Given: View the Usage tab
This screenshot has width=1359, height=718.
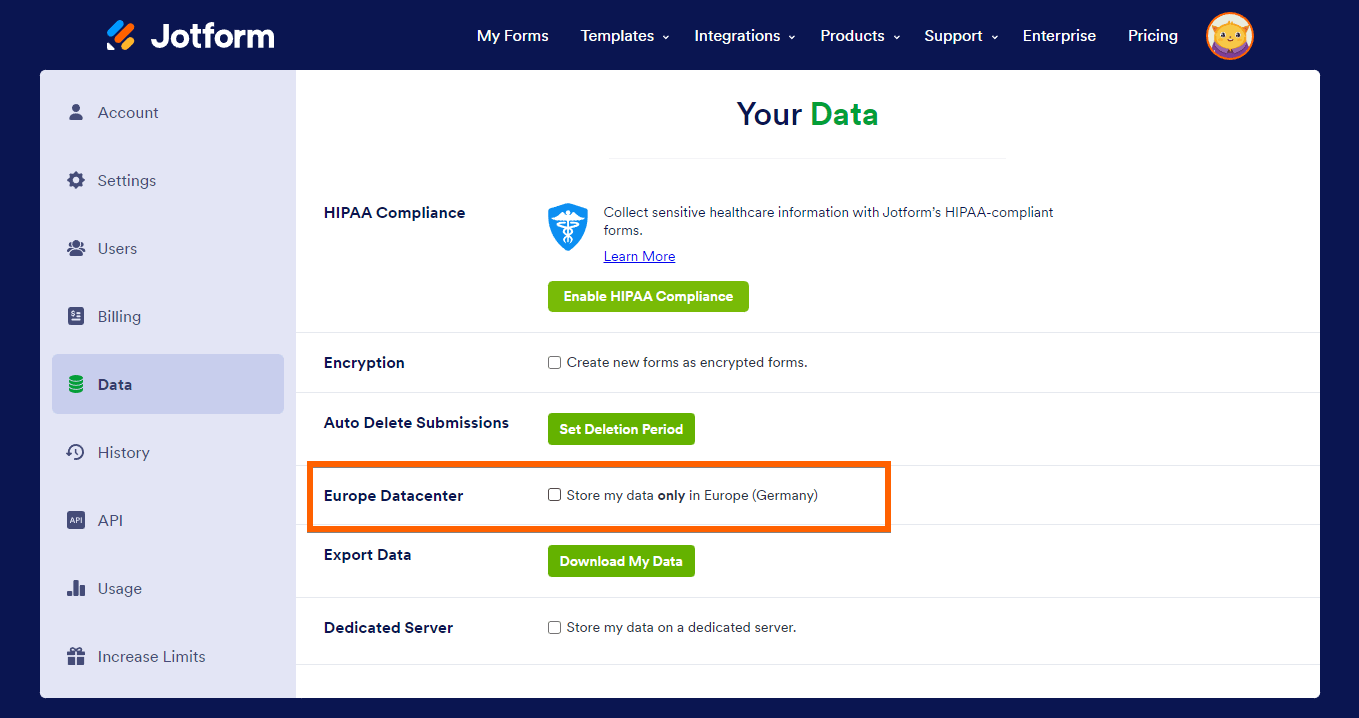Looking at the screenshot, I should click(168, 588).
